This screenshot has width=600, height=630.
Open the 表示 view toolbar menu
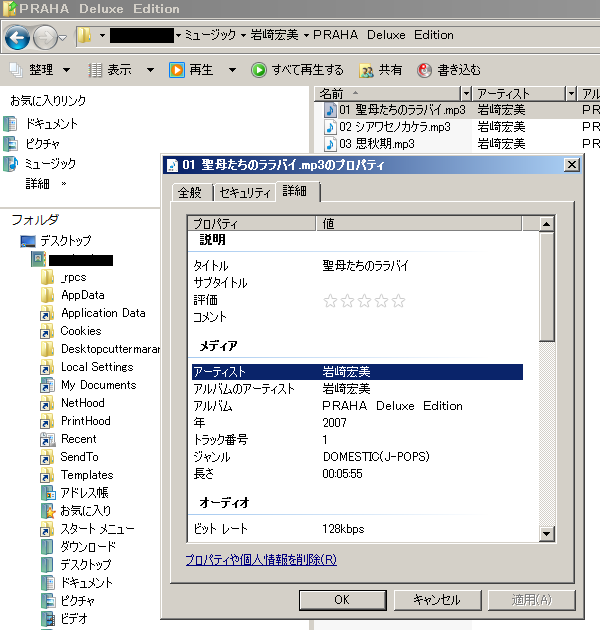[121, 70]
